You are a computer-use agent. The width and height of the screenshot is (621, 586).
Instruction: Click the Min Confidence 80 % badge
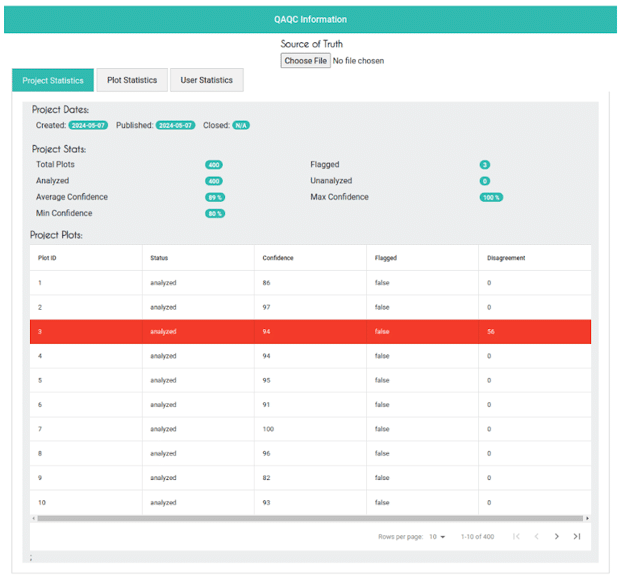tap(215, 213)
